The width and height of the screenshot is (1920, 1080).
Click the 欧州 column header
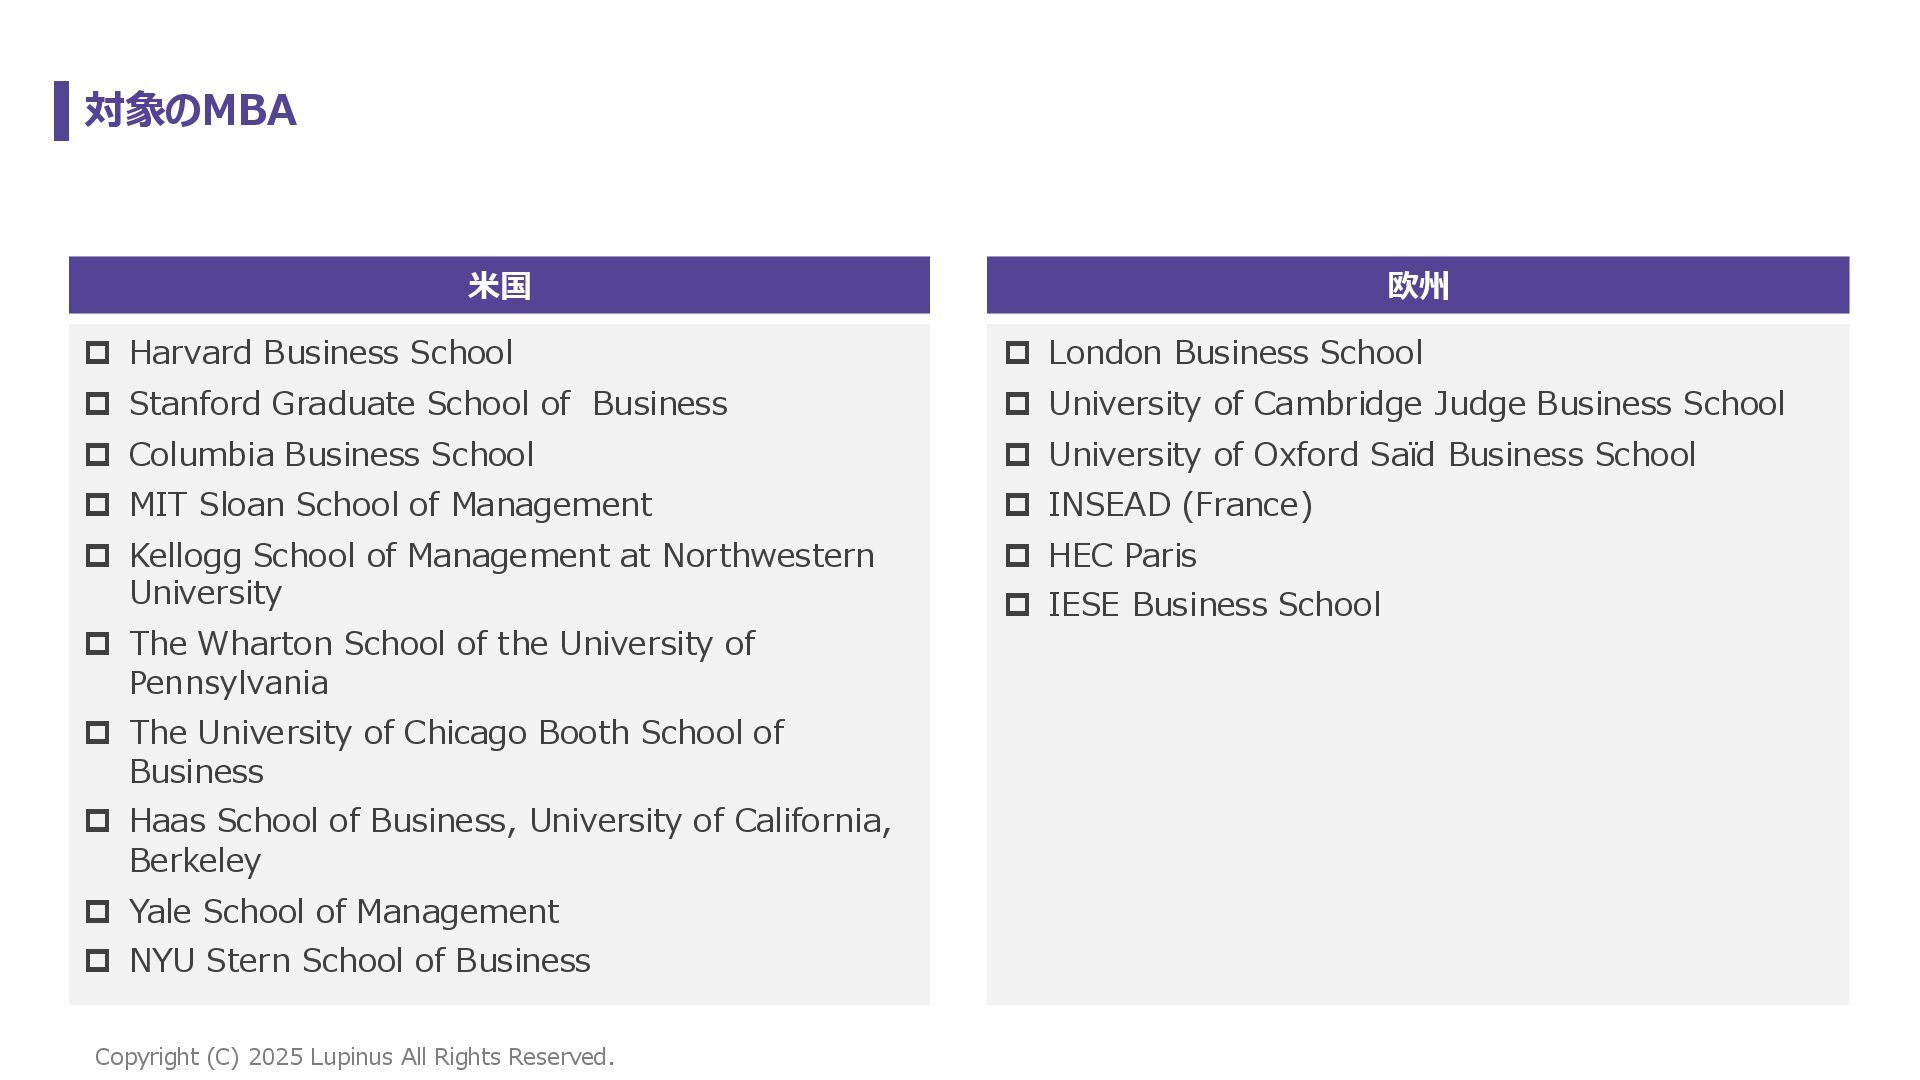(x=1418, y=285)
